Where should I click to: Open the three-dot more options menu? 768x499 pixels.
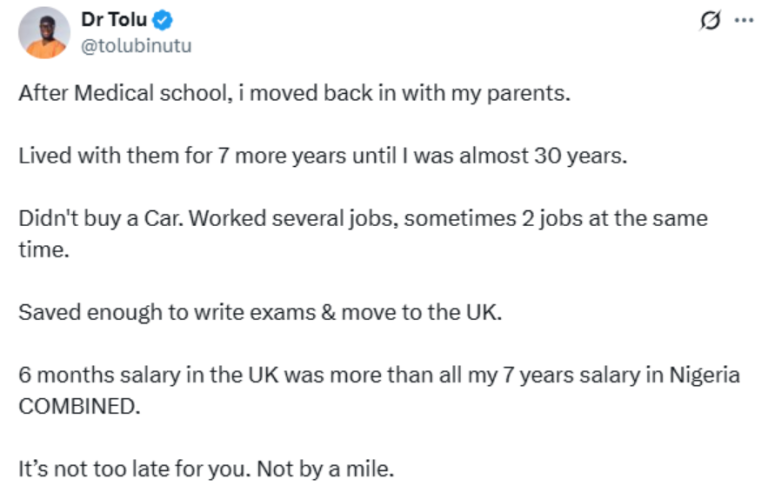(743, 21)
